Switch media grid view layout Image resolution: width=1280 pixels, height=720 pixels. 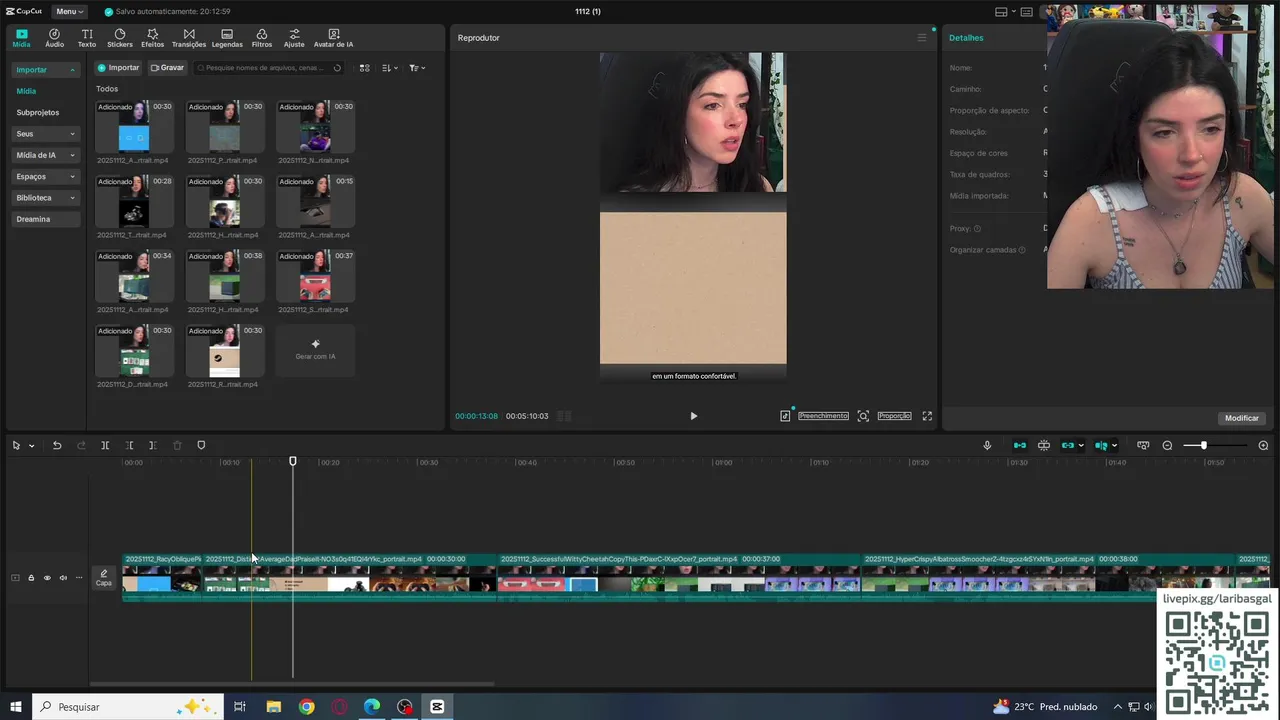364,68
